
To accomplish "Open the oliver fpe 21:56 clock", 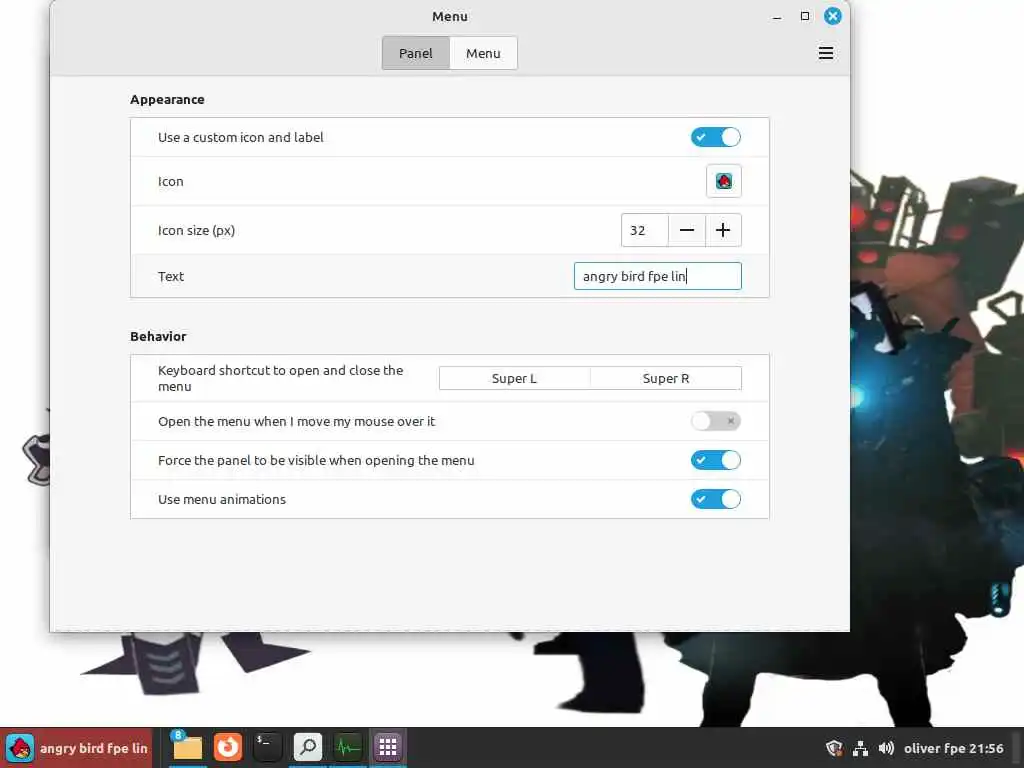I will [x=953, y=748].
